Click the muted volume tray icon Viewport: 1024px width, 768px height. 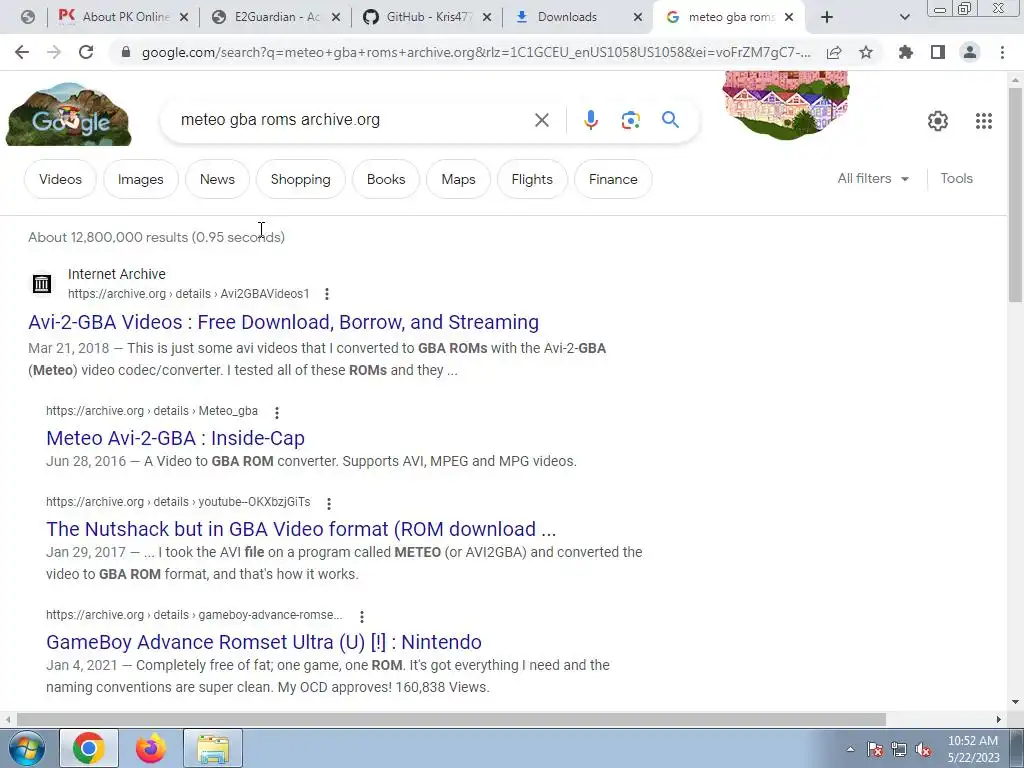click(923, 750)
